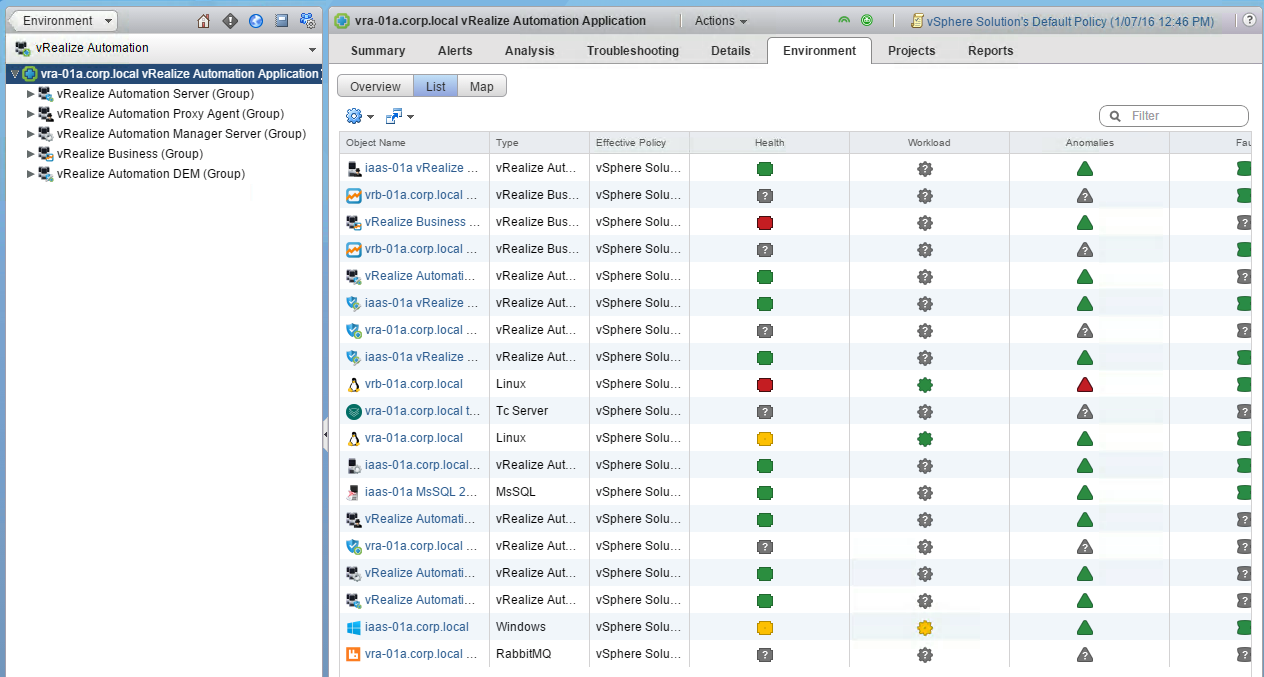
Task: Open the vra-01a.corp.local Tc Server object link
Action: (422, 411)
